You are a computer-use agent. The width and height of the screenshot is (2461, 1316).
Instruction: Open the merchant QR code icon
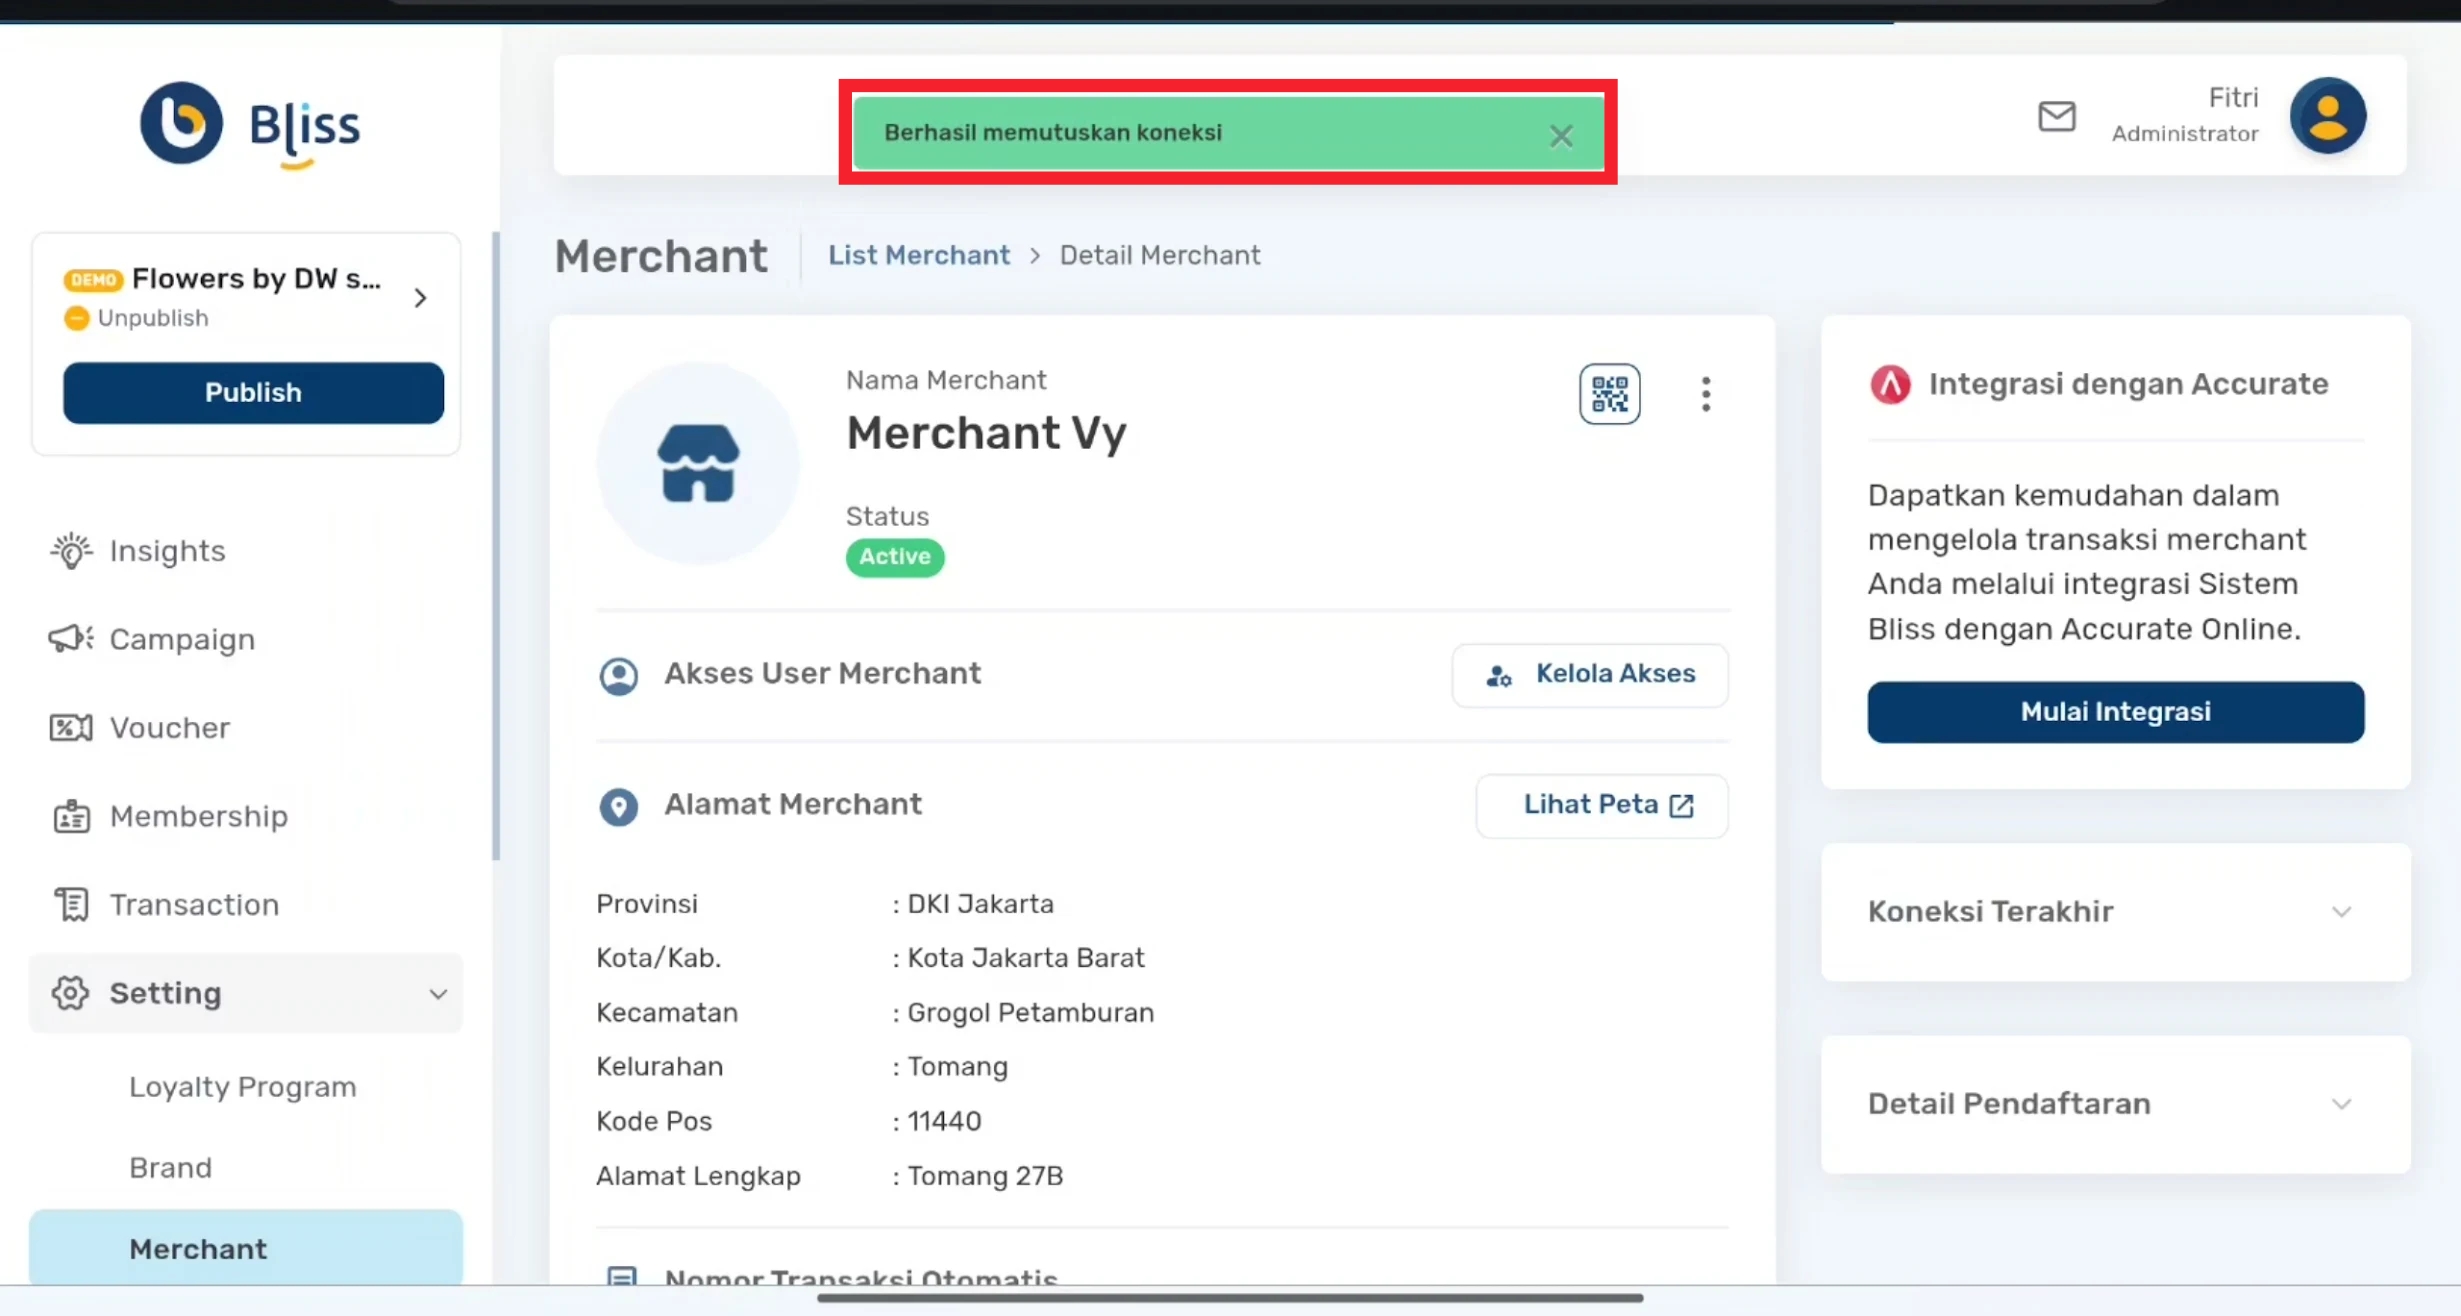1609,394
